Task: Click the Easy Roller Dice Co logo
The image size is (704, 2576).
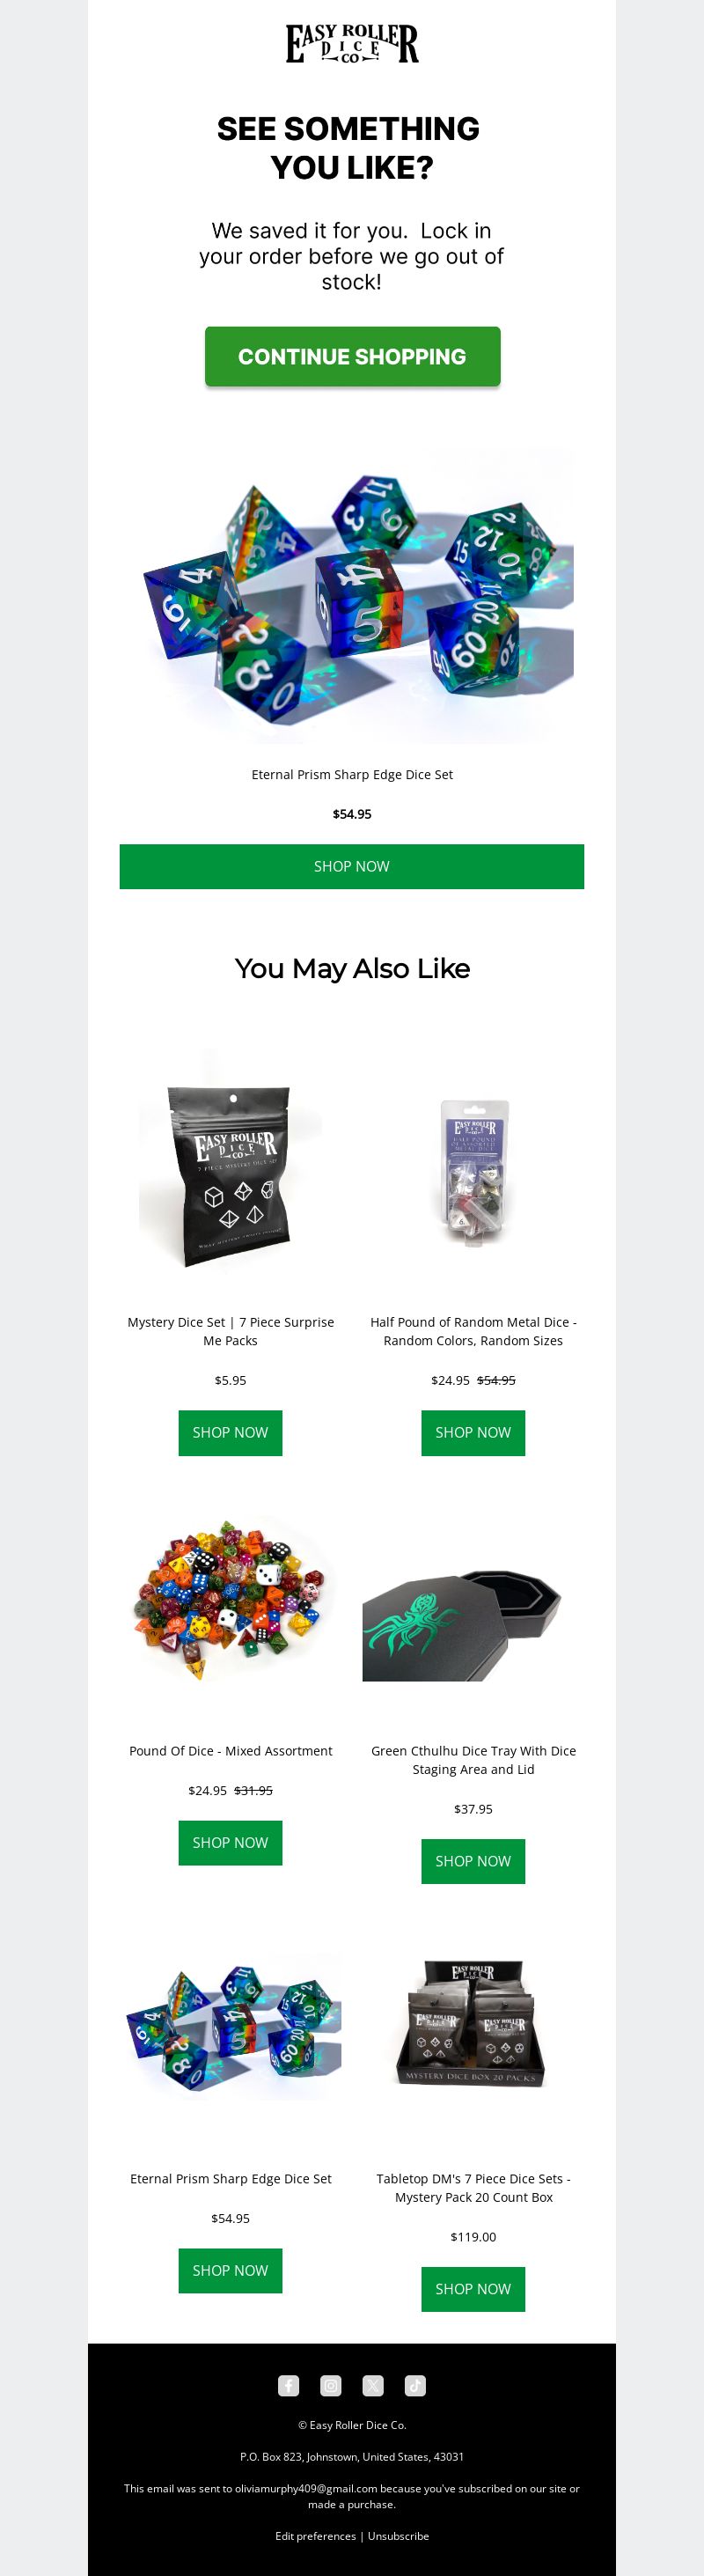Action: click(x=352, y=44)
